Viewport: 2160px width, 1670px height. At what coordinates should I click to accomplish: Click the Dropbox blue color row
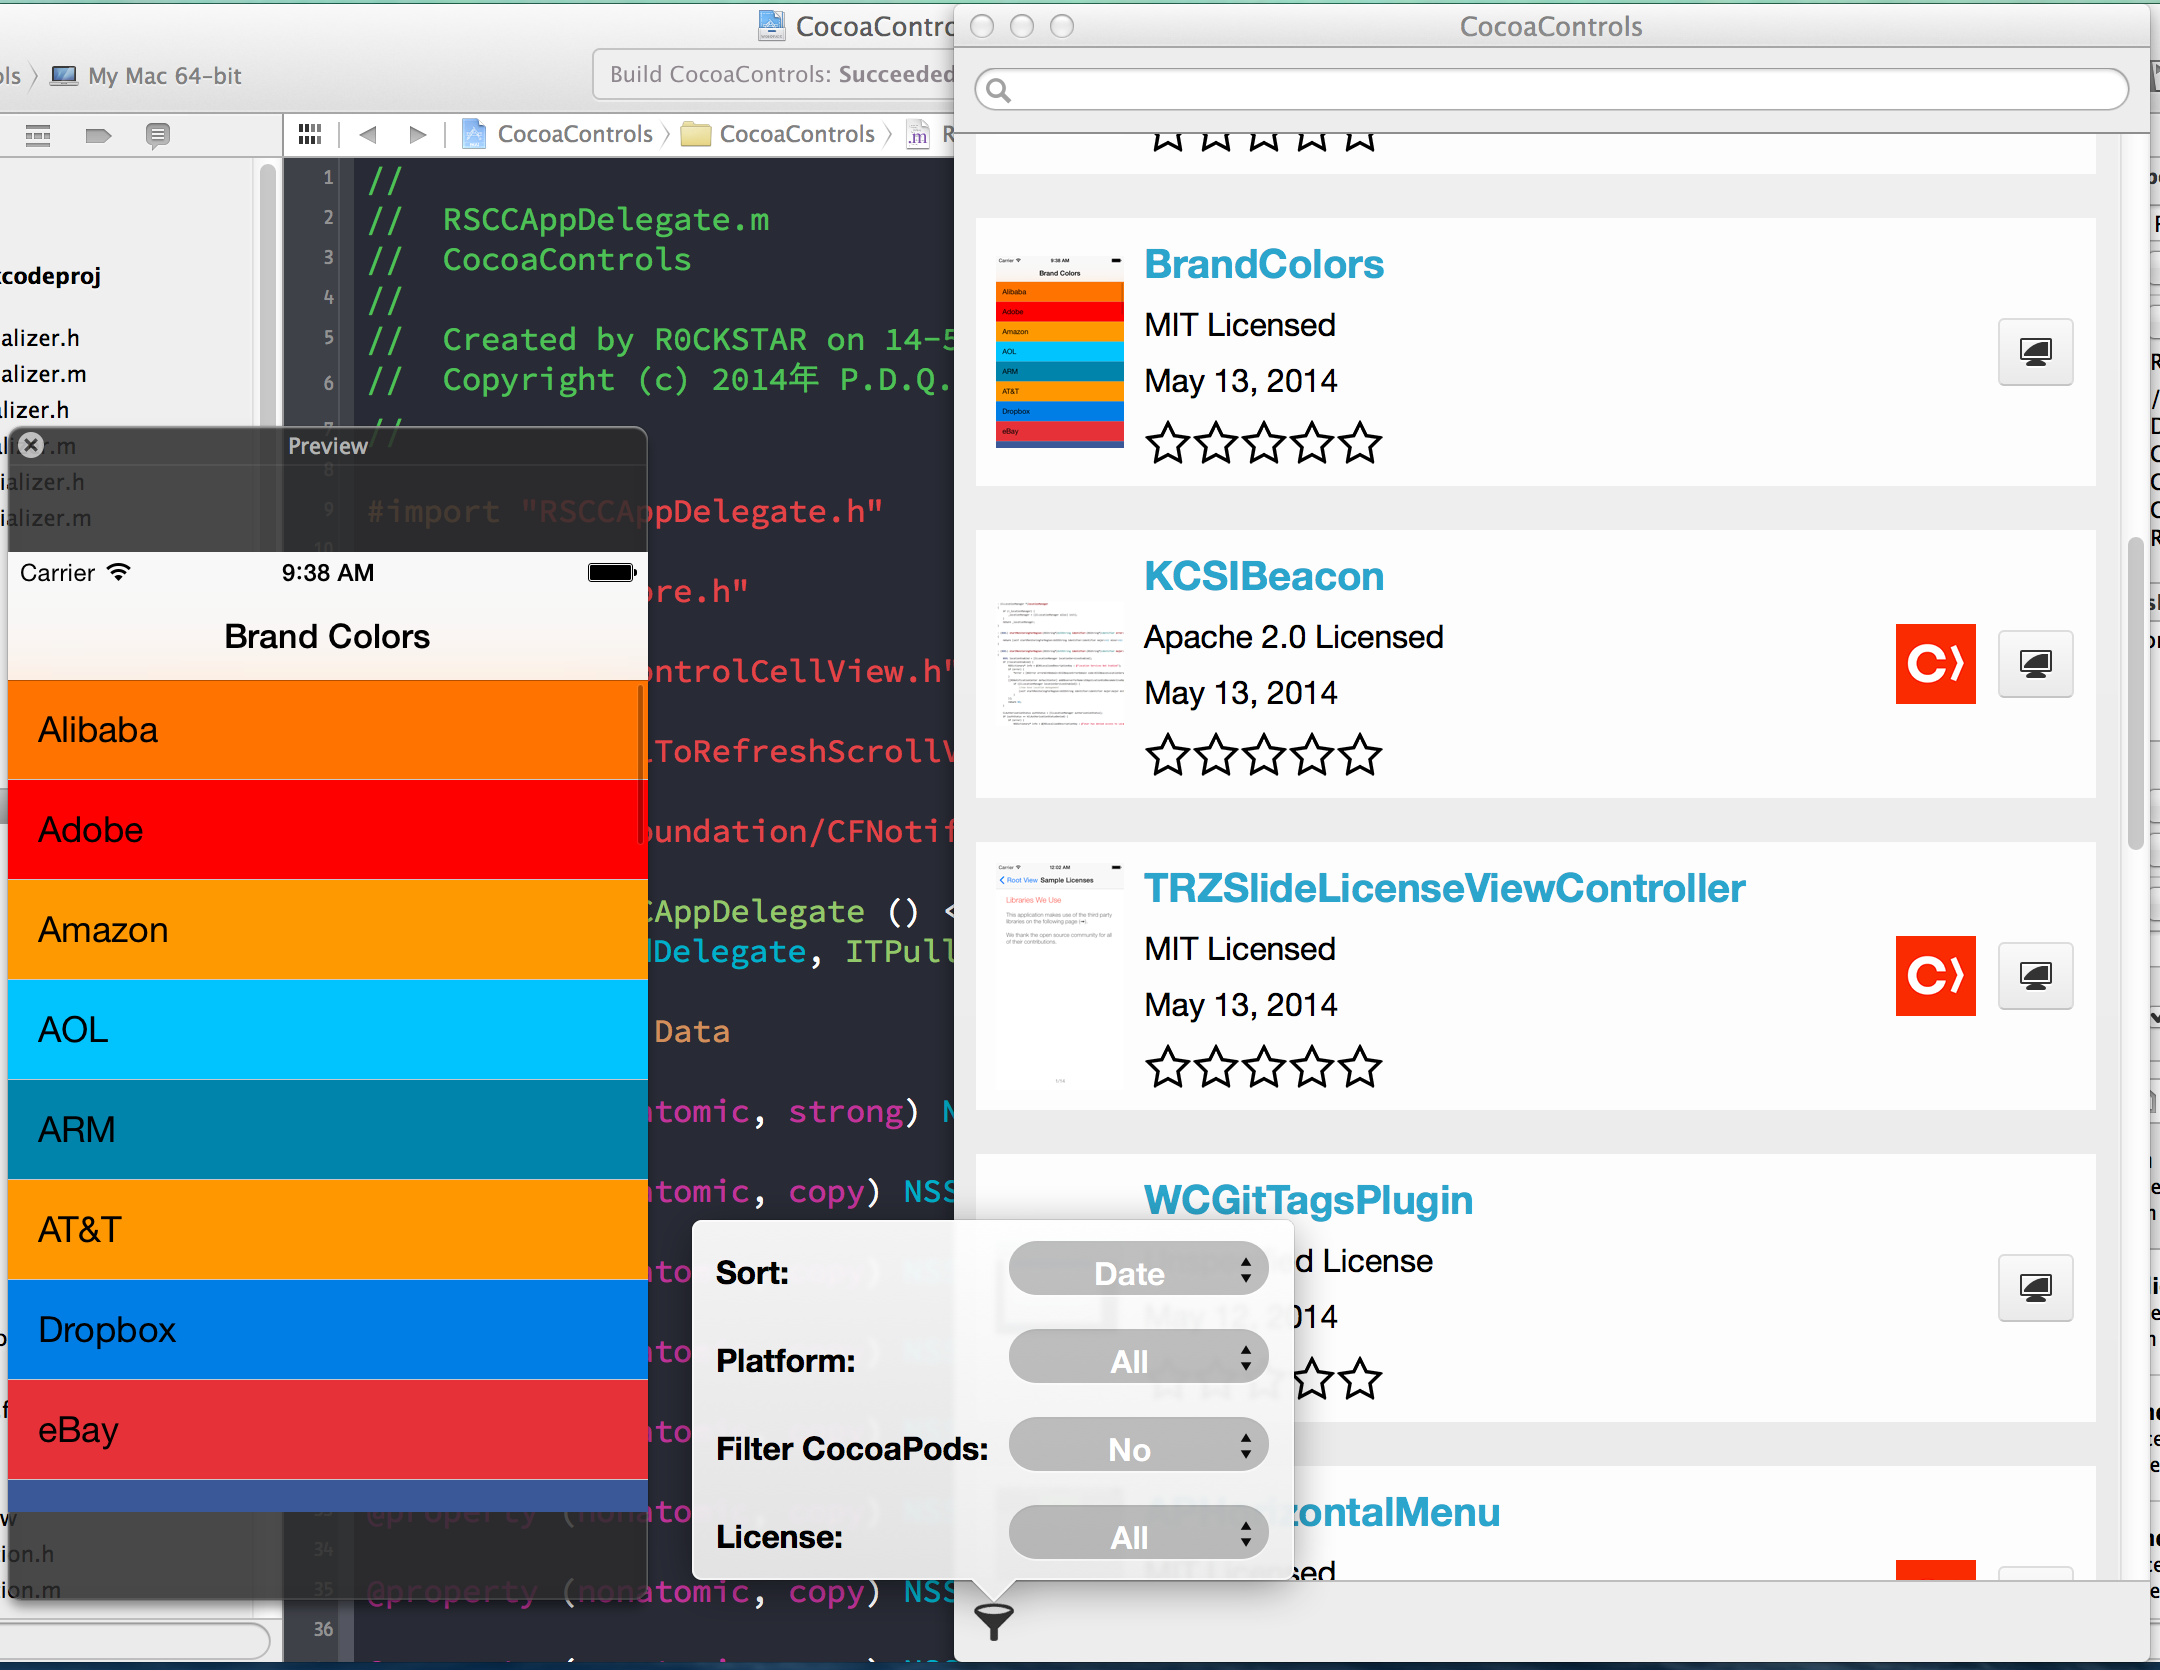(x=327, y=1329)
